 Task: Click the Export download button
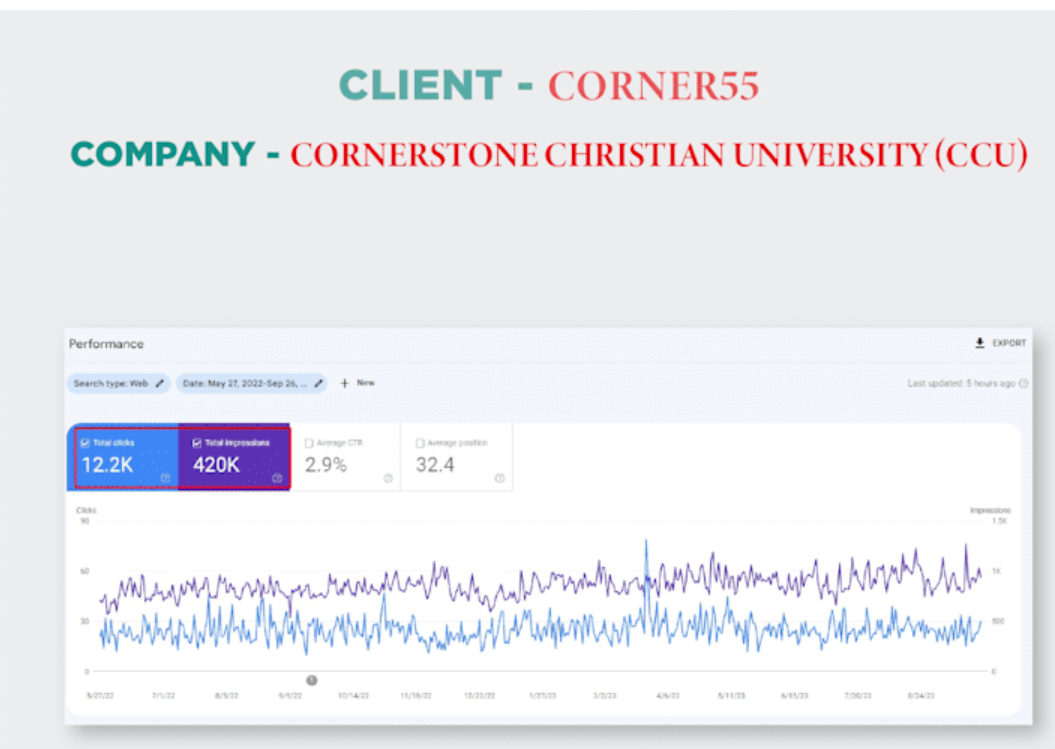click(x=1000, y=343)
